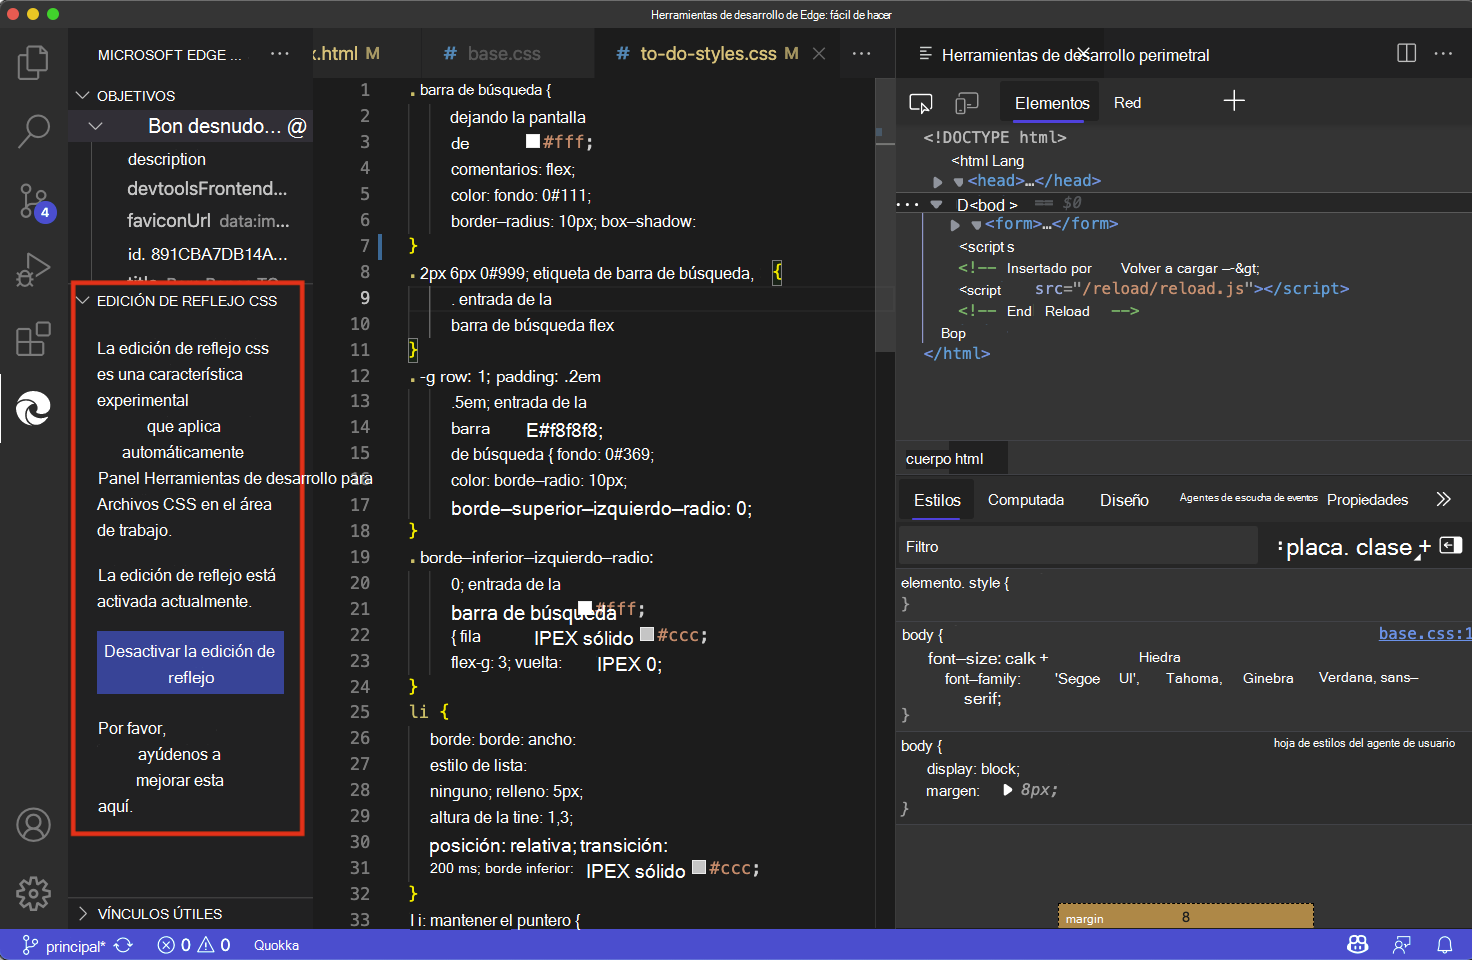Select the inspect element cursor icon in DevTools
Viewport: 1472px width, 960px height.
(x=921, y=102)
